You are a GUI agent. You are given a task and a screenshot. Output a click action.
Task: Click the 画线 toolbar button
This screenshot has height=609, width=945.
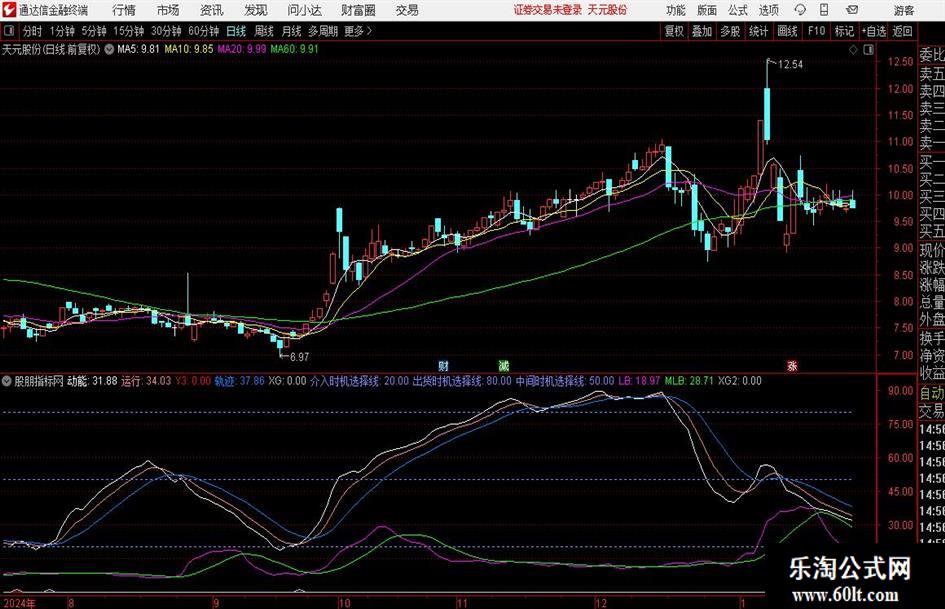(x=787, y=31)
